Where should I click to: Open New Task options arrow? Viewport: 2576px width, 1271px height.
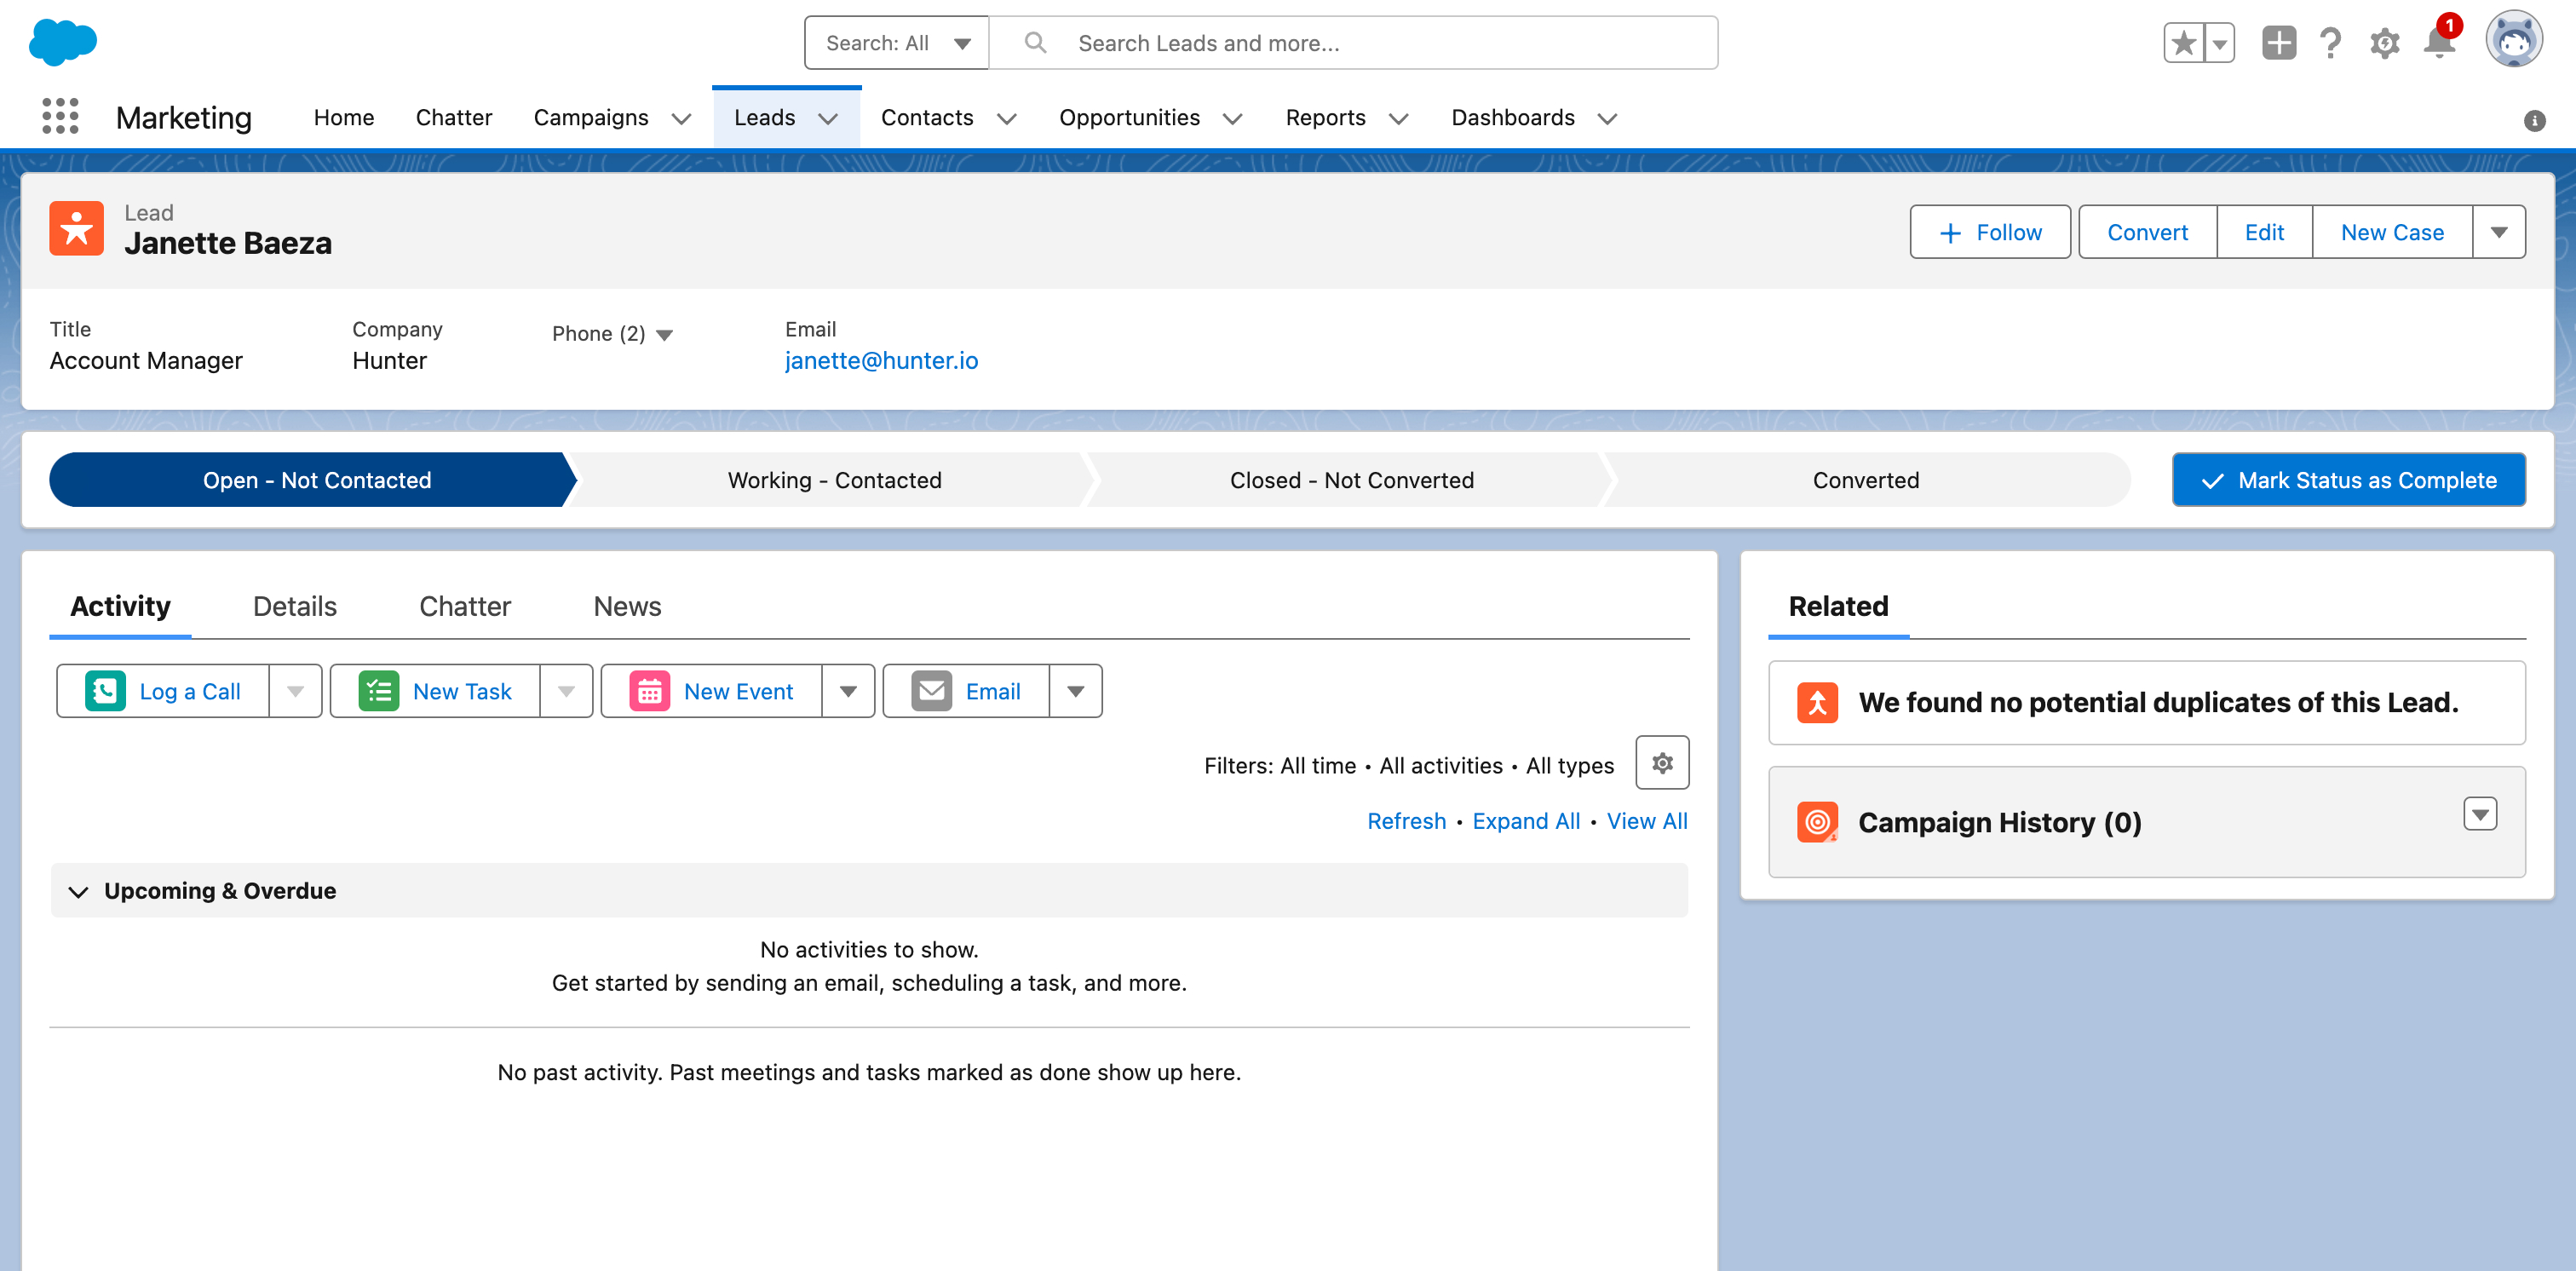click(x=566, y=691)
